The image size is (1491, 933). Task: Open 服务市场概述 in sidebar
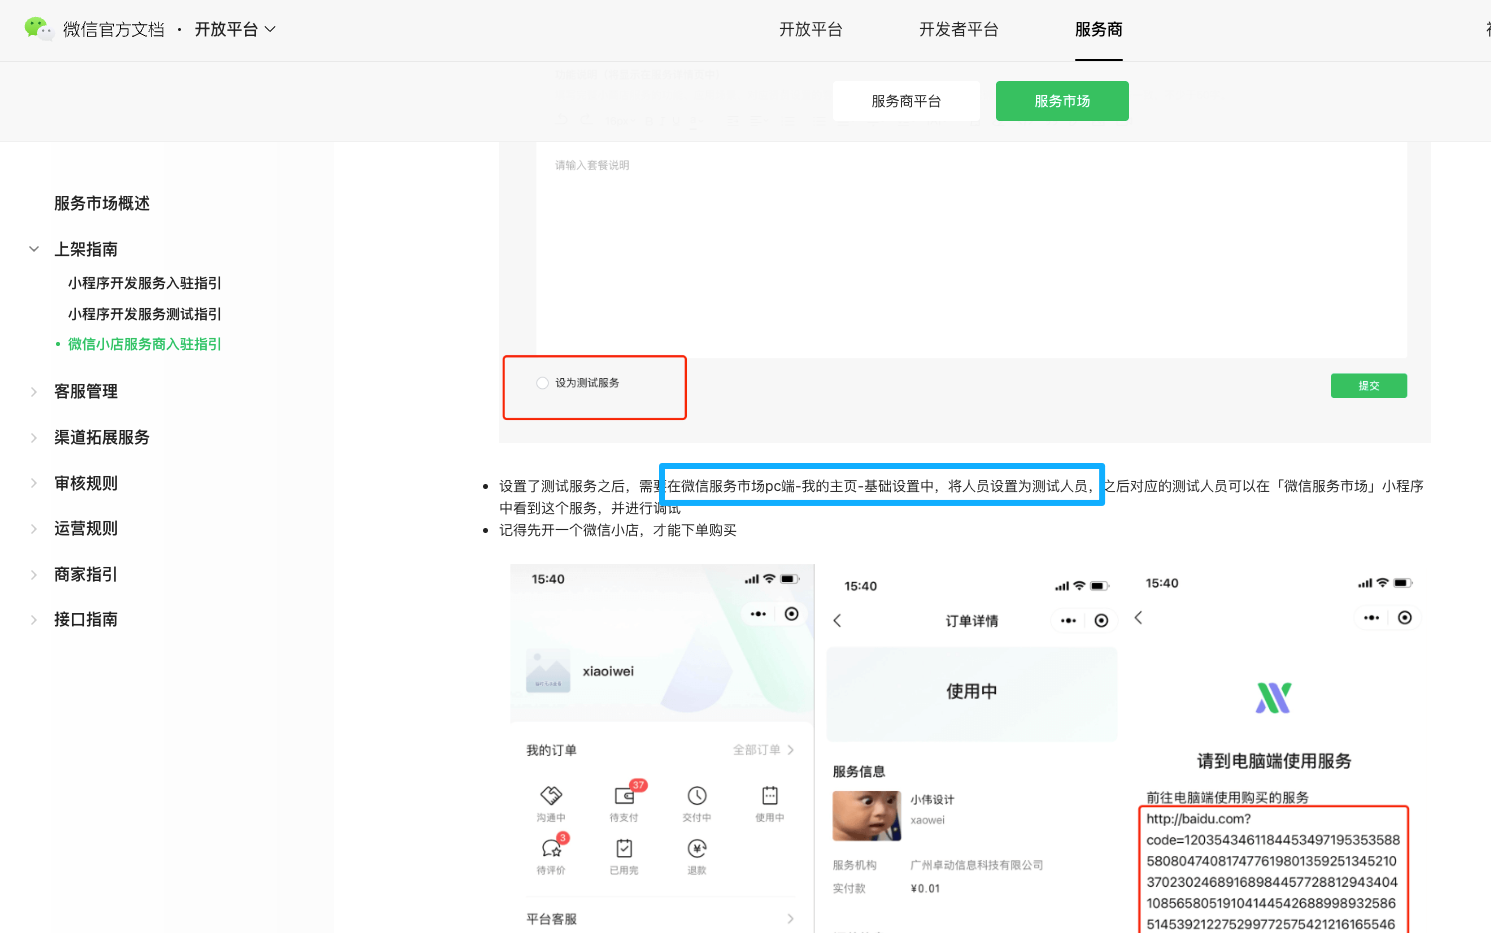102,203
